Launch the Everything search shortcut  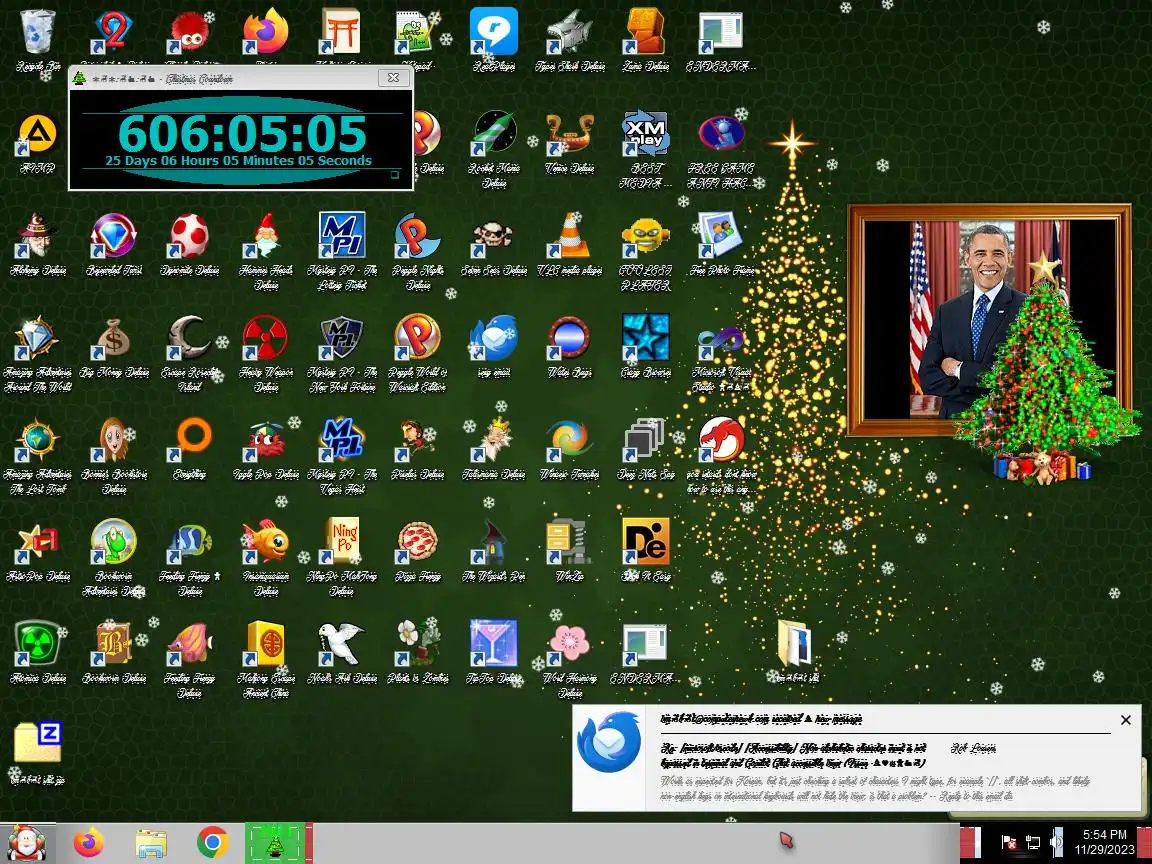point(190,441)
